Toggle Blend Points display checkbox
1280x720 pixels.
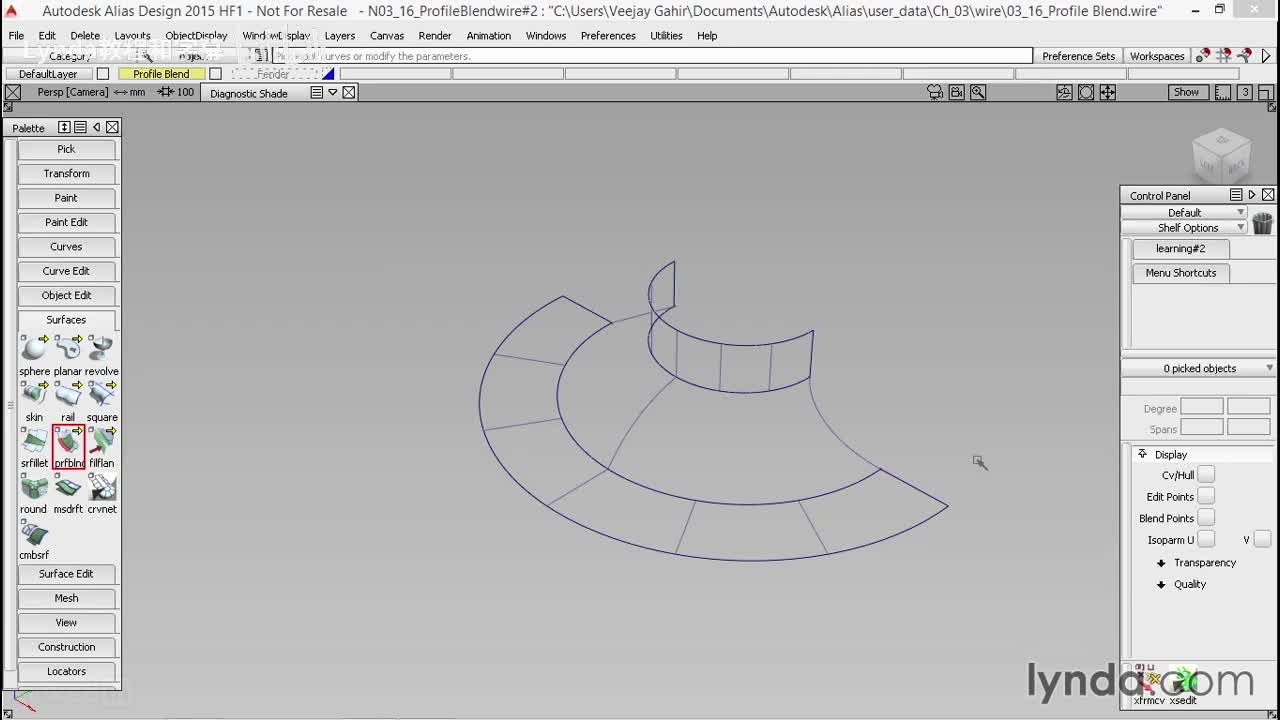coord(1206,518)
